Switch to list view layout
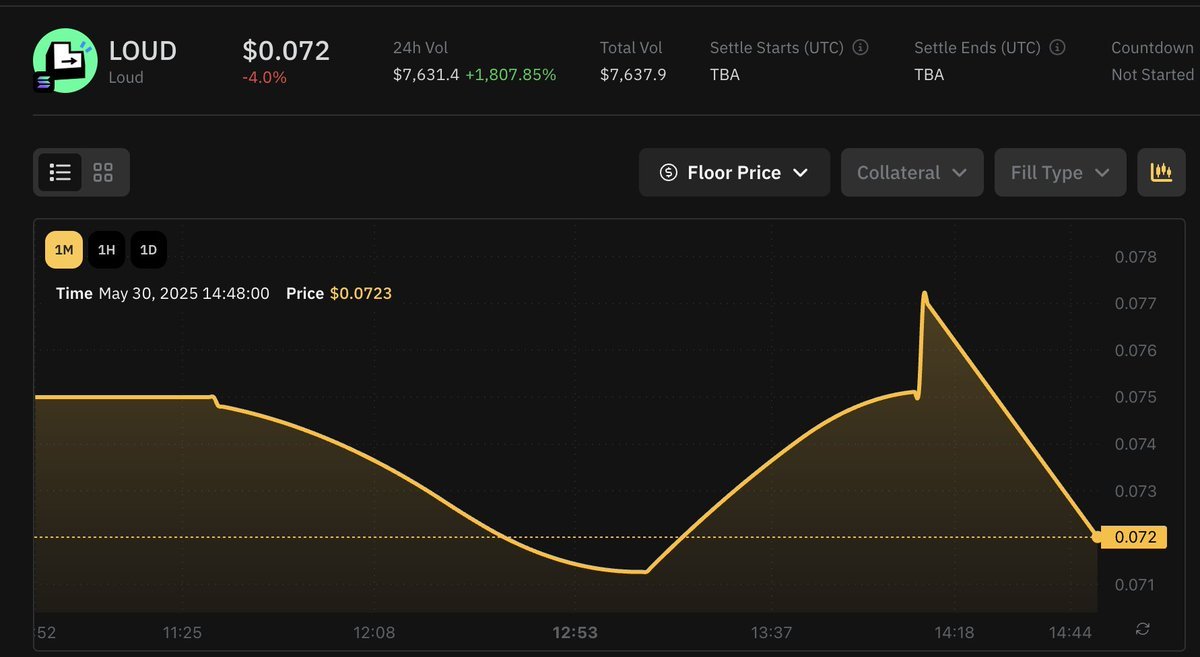 click(60, 172)
